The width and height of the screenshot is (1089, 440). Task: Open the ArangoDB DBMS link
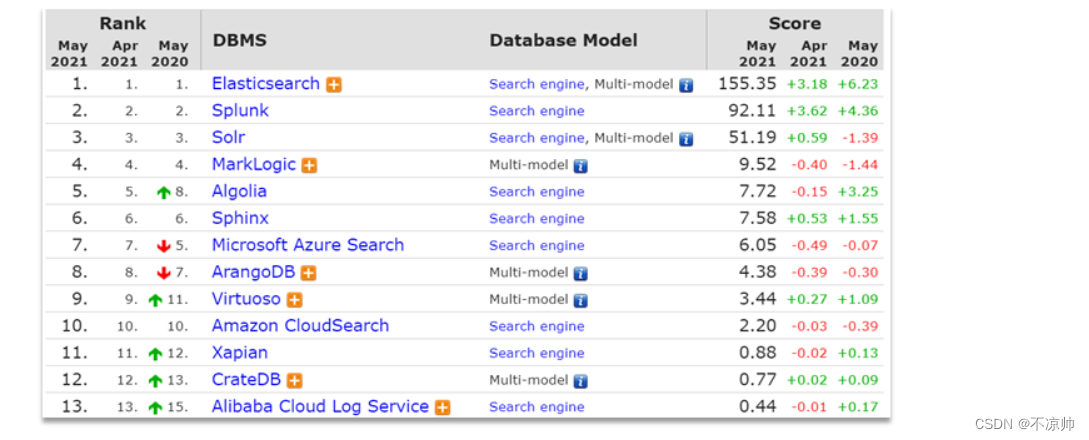(253, 272)
